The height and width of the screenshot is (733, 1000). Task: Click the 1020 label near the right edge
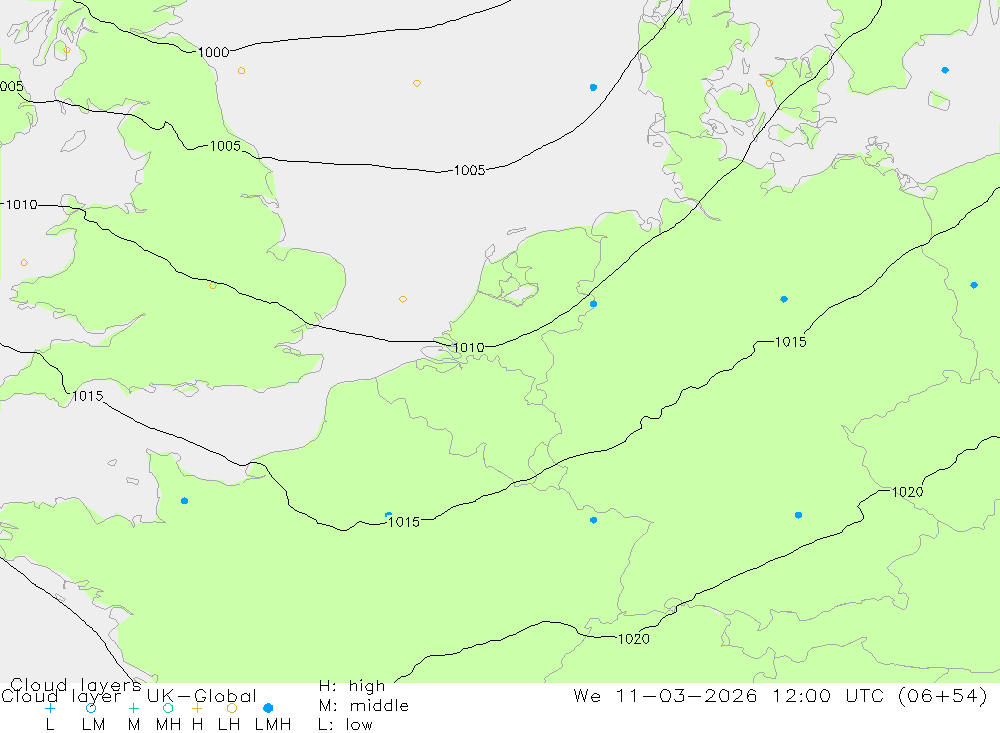907,492
